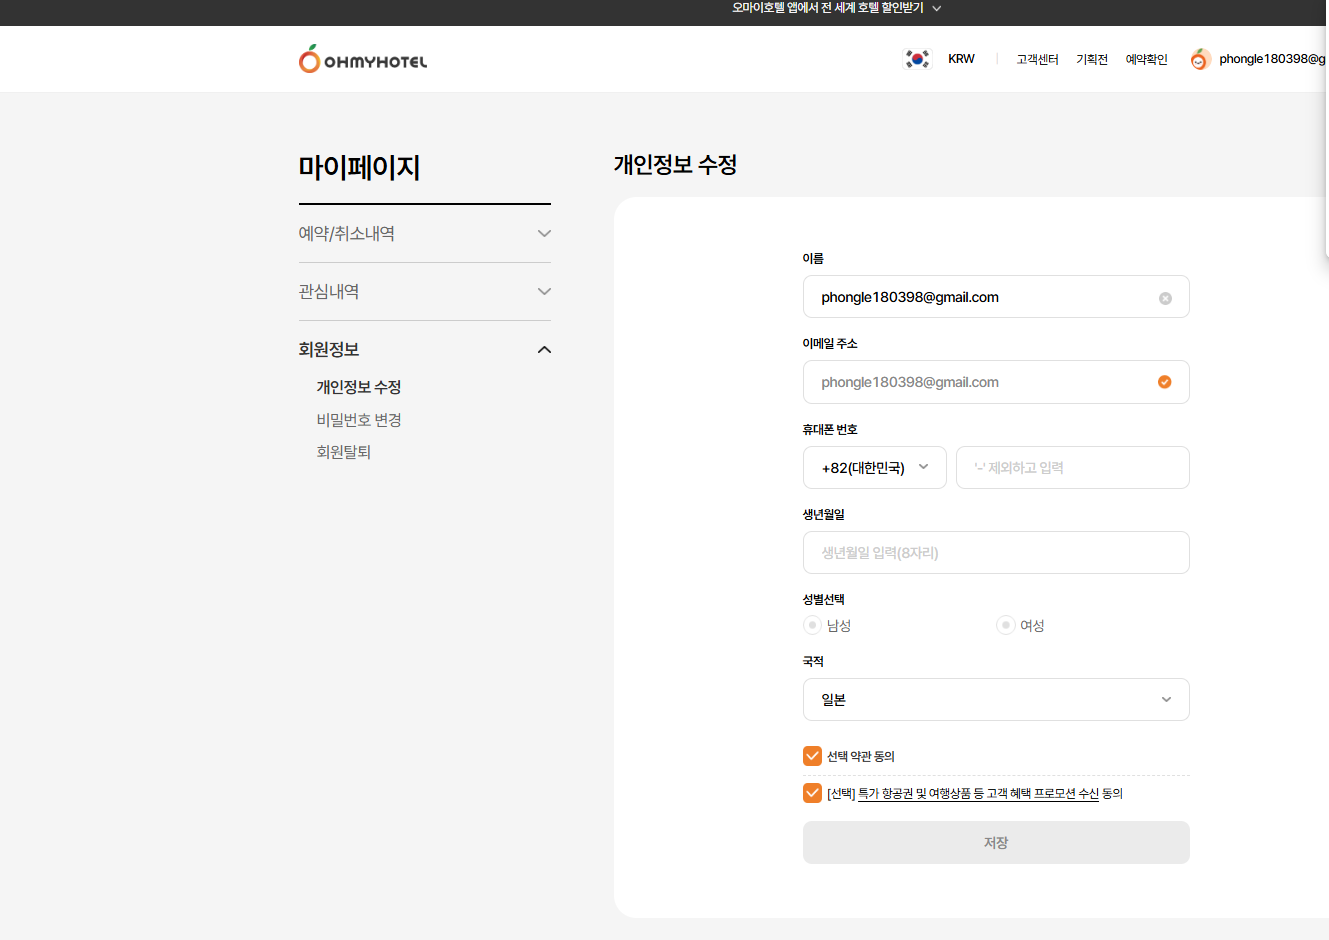
Task: Expand the top app discount banner arrow
Action: 937,8
